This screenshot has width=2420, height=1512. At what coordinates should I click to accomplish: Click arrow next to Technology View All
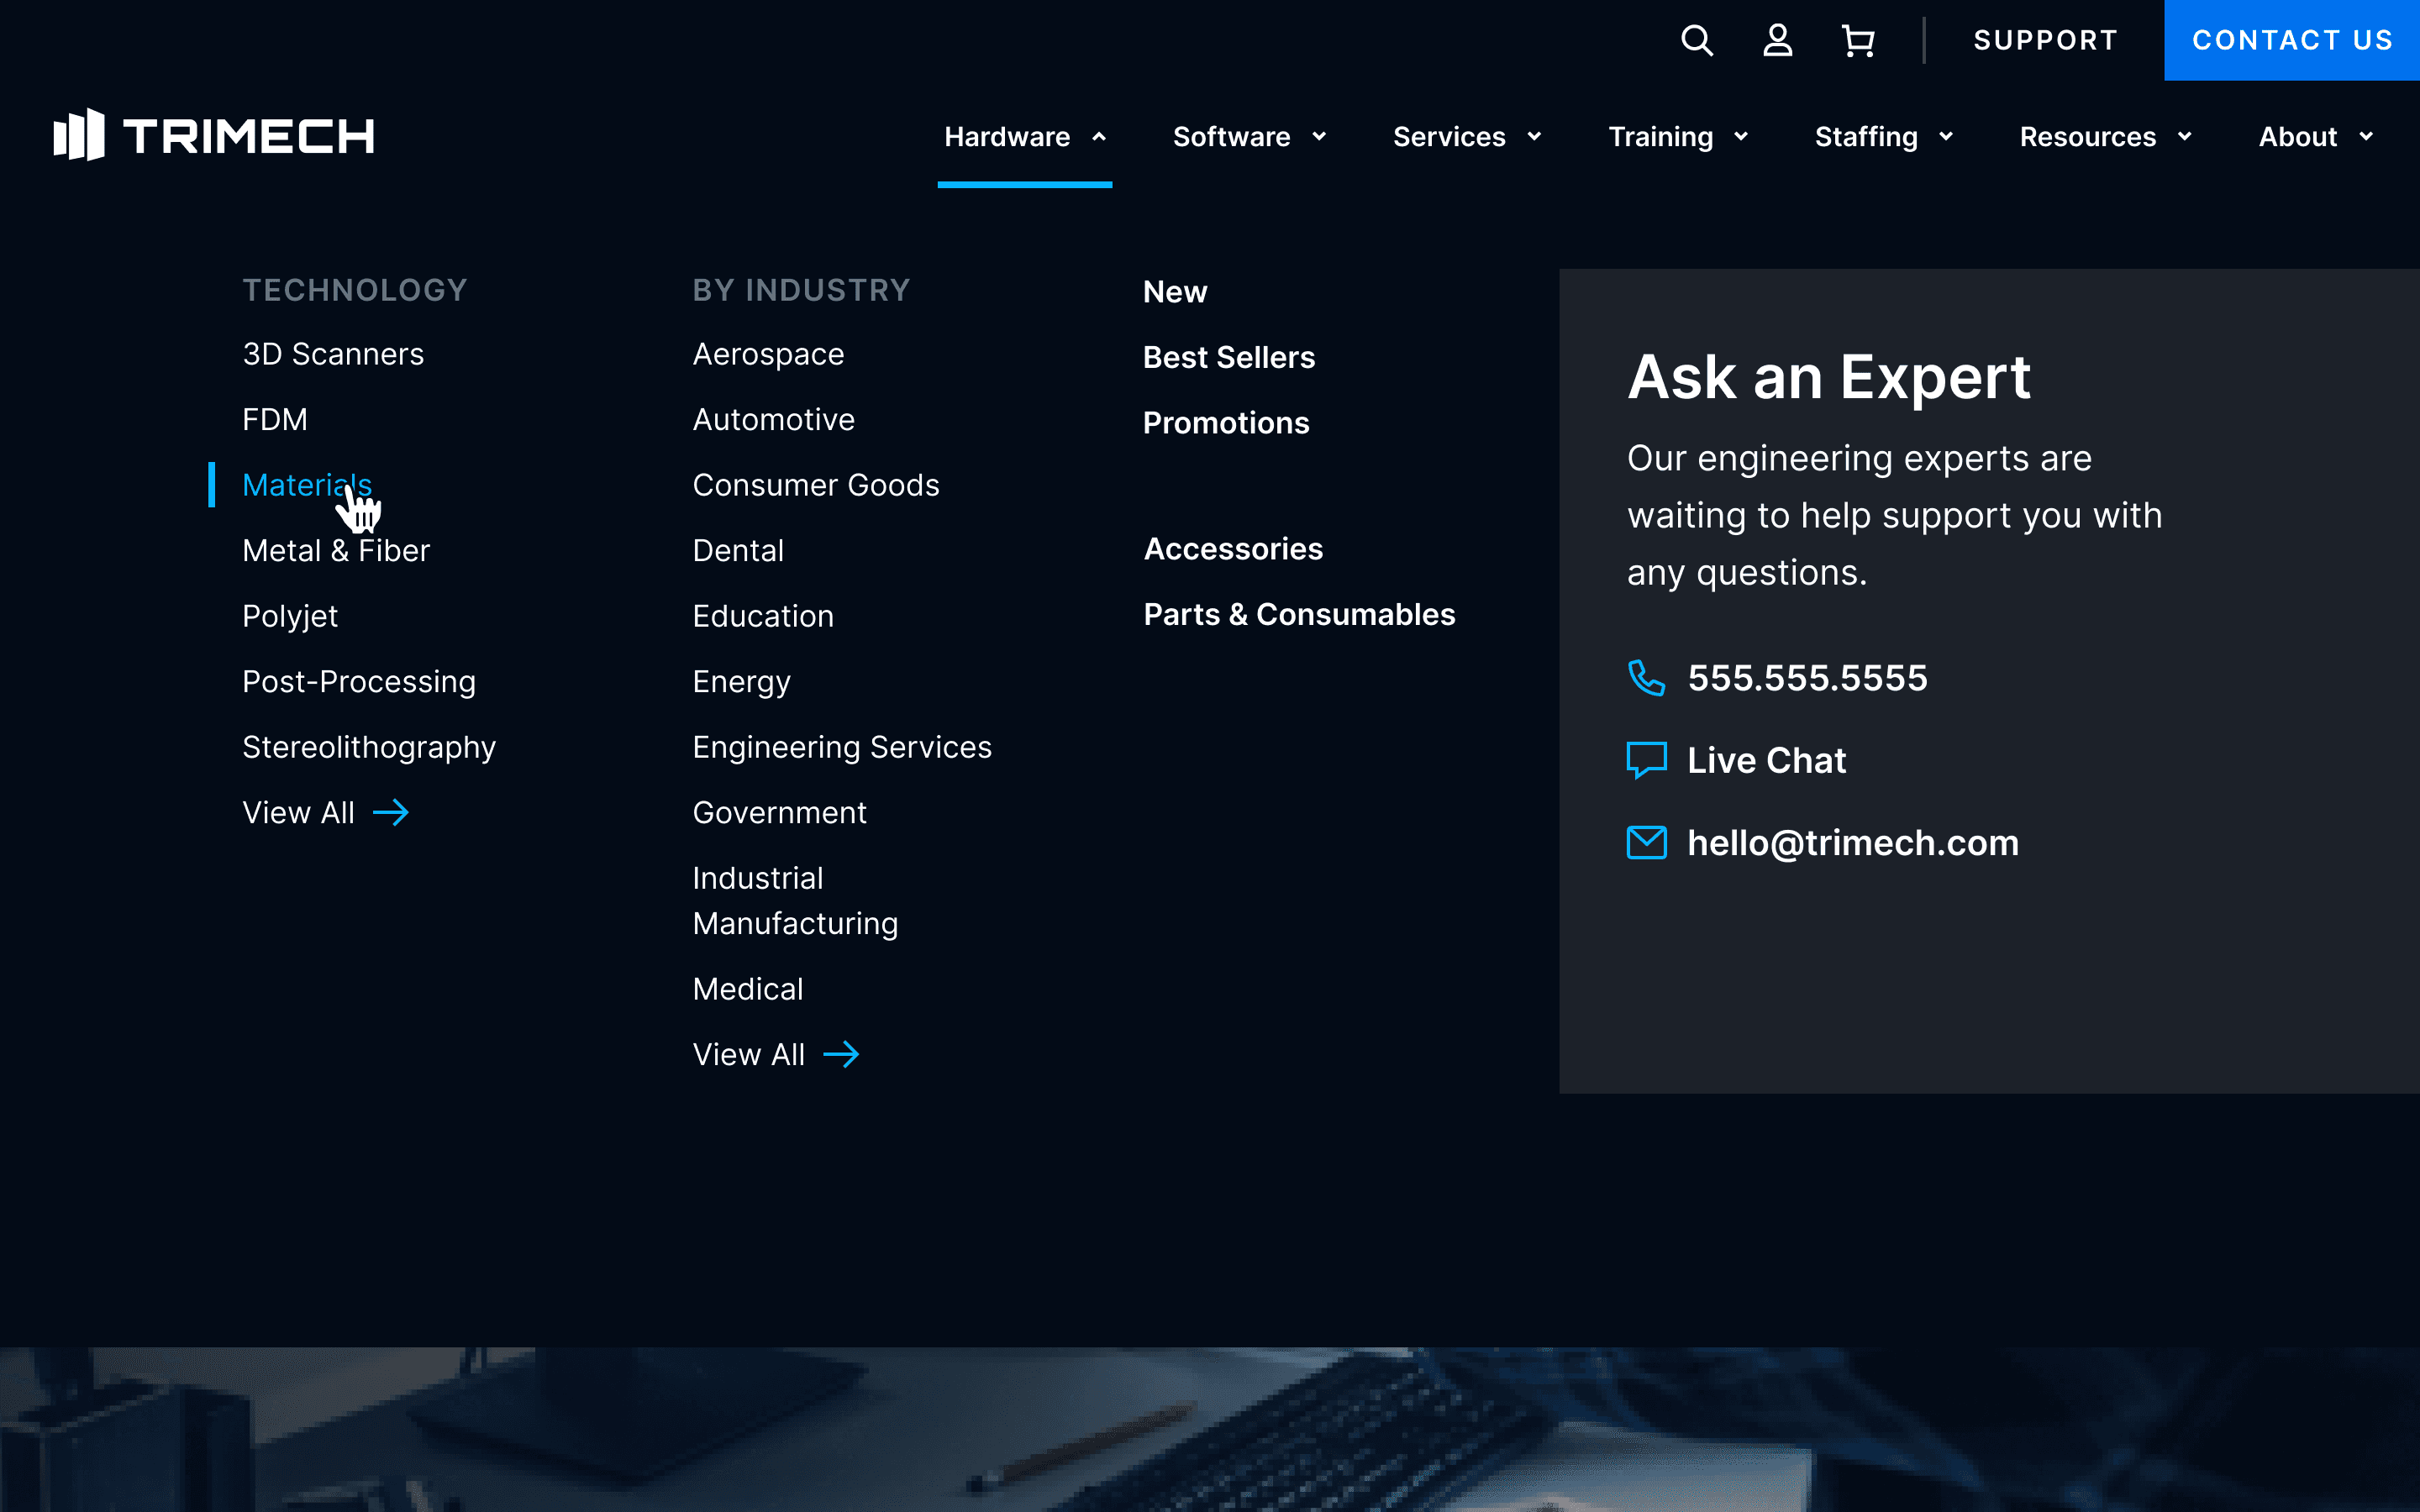click(391, 813)
